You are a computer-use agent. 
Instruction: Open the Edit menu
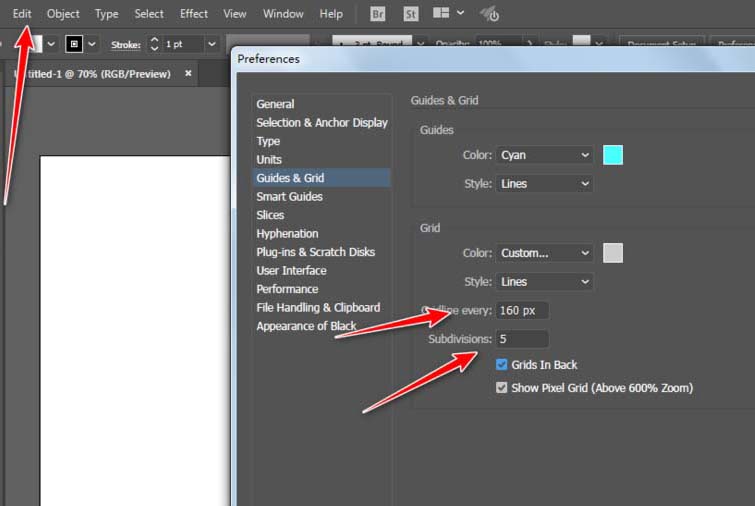[22, 14]
